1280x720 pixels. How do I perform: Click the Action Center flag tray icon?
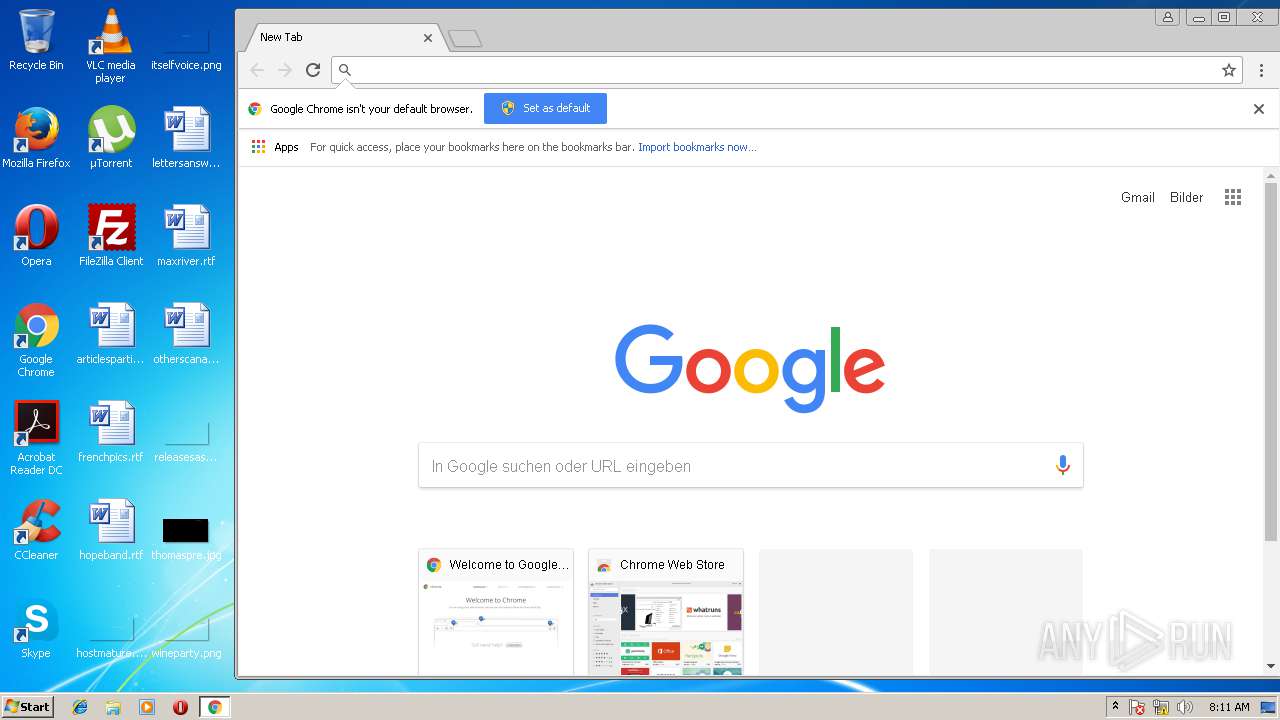pyautogui.click(x=1137, y=707)
